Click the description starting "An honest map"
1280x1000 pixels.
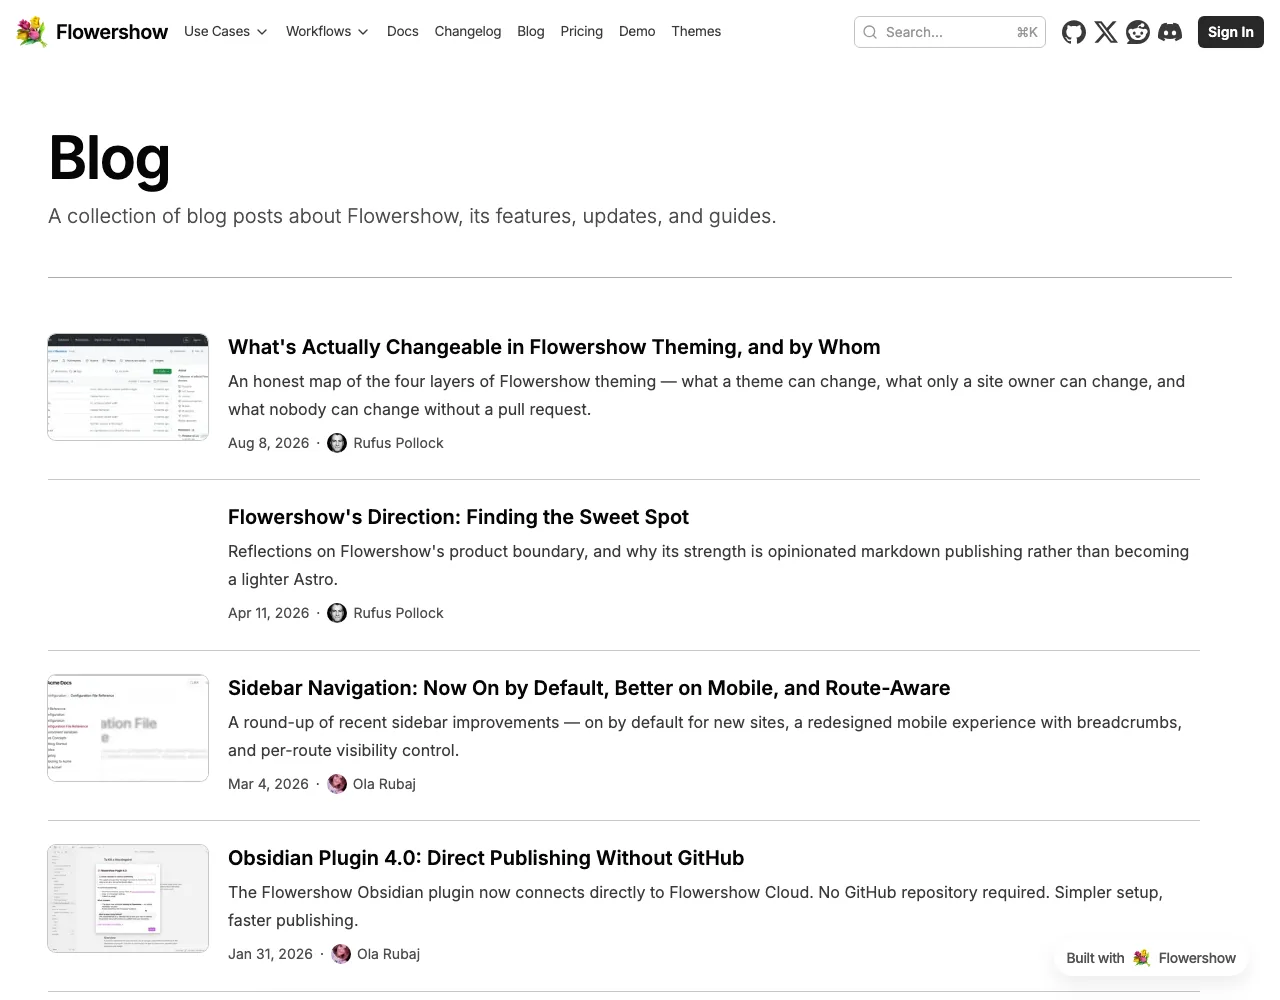[706, 395]
